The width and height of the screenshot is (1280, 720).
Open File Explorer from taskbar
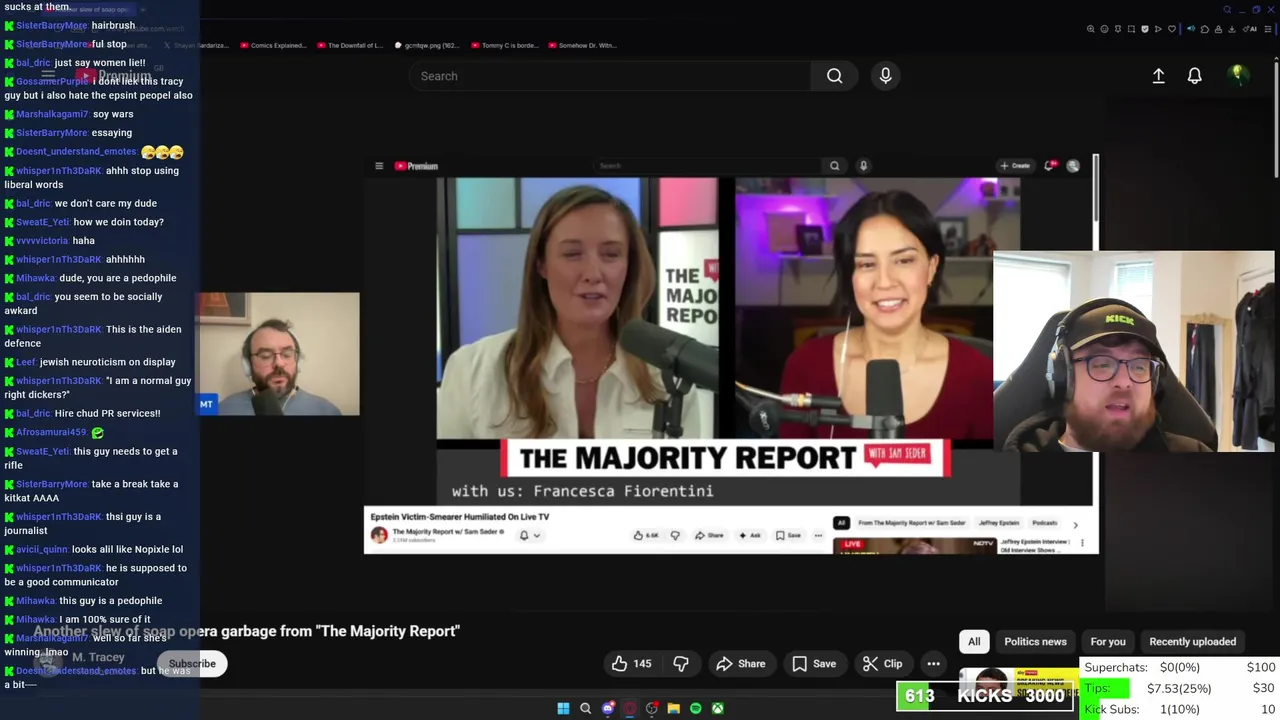[x=673, y=708]
